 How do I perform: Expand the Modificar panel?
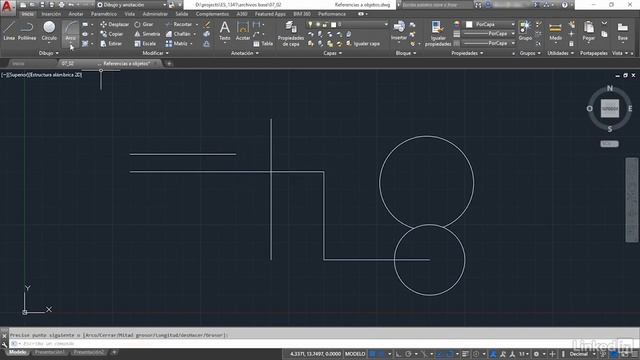coord(156,53)
